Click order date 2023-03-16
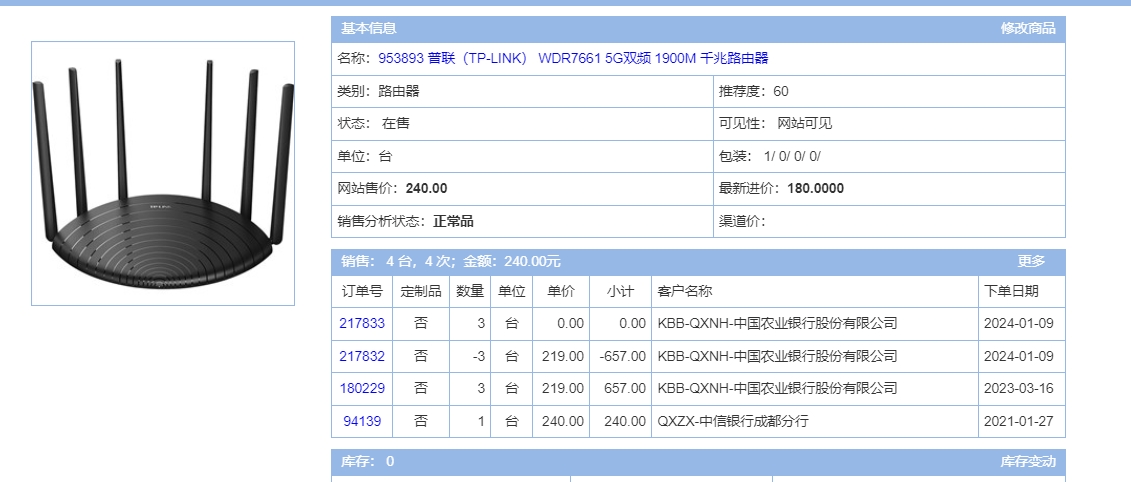This screenshot has height=482, width=1131. click(x=1018, y=388)
